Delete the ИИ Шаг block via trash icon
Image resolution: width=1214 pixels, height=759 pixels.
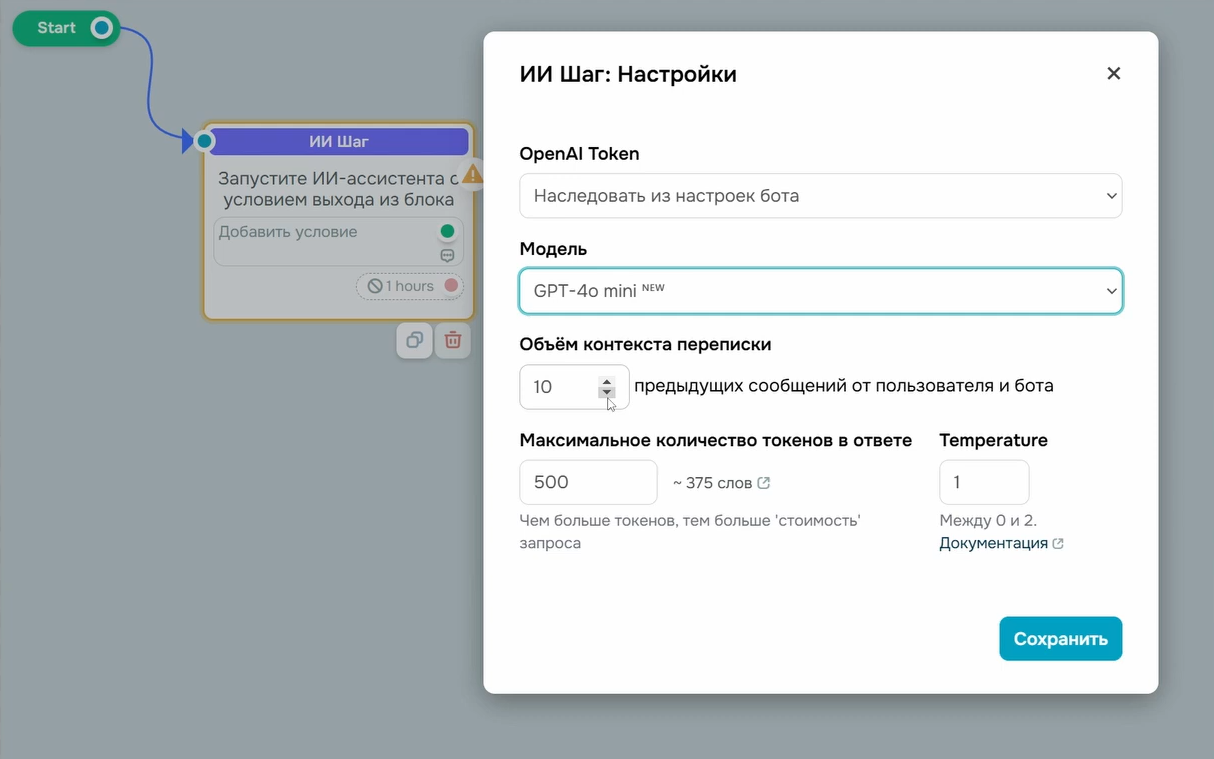pyautogui.click(x=453, y=340)
